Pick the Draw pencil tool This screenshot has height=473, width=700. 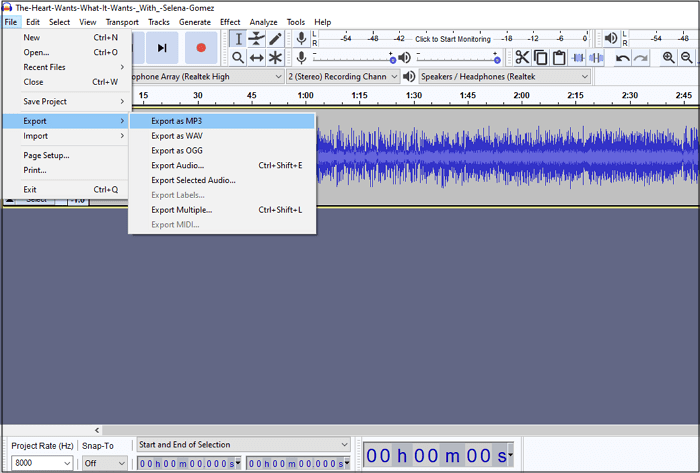[x=275, y=39]
